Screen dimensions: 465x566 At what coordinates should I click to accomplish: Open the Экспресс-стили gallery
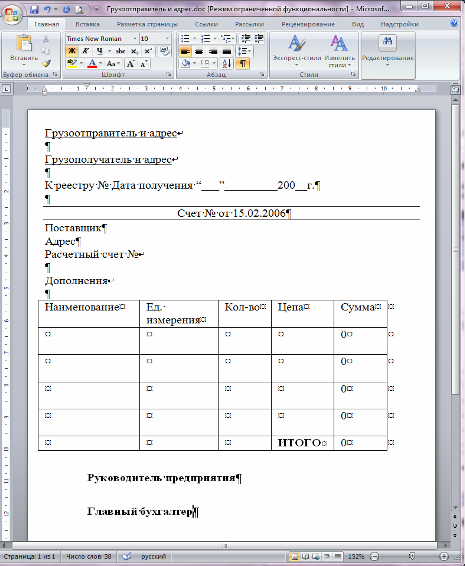[297, 51]
